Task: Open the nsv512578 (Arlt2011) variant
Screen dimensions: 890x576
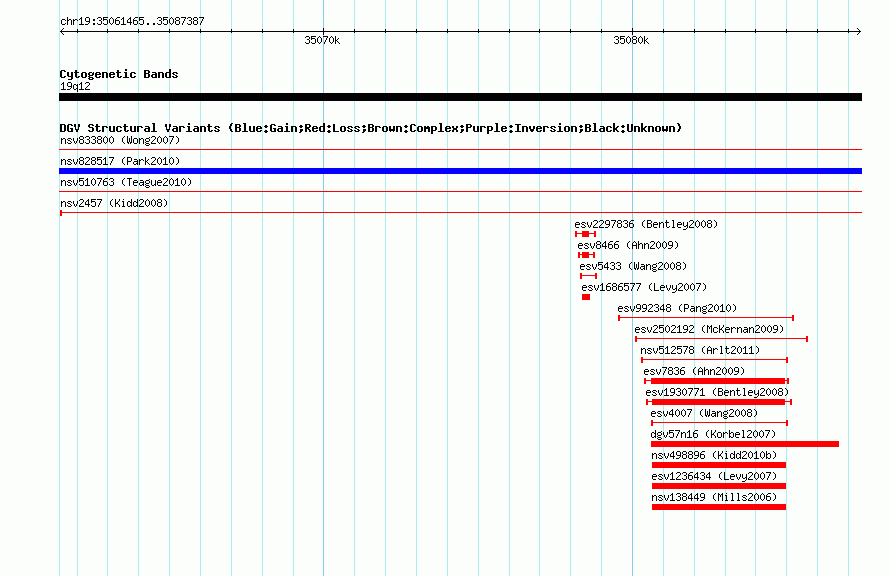Action: (x=700, y=350)
